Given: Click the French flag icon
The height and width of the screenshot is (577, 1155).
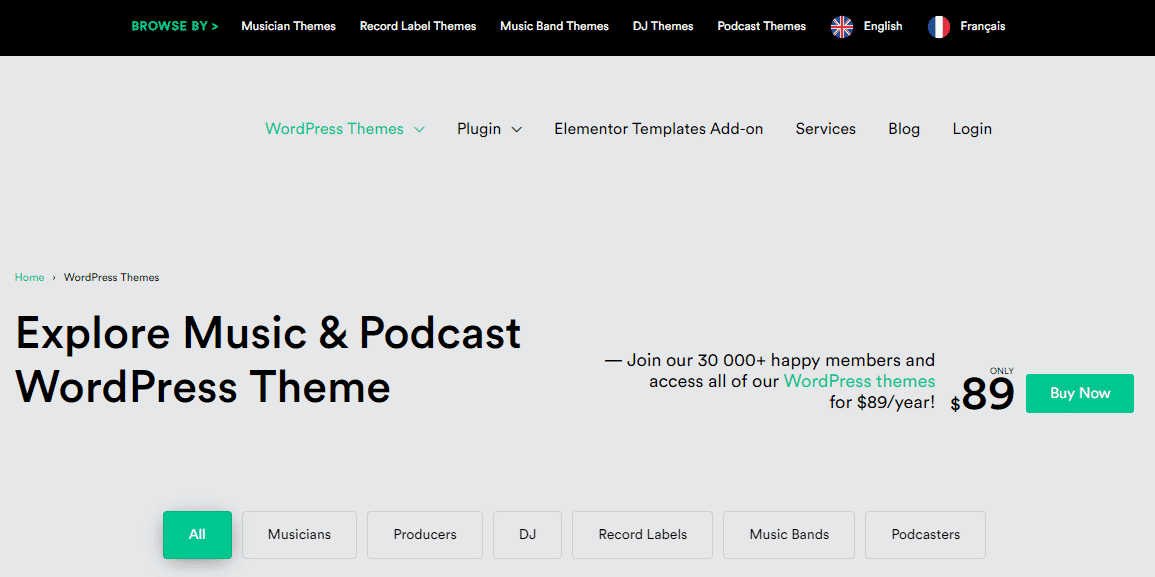Looking at the screenshot, I should tap(938, 27).
